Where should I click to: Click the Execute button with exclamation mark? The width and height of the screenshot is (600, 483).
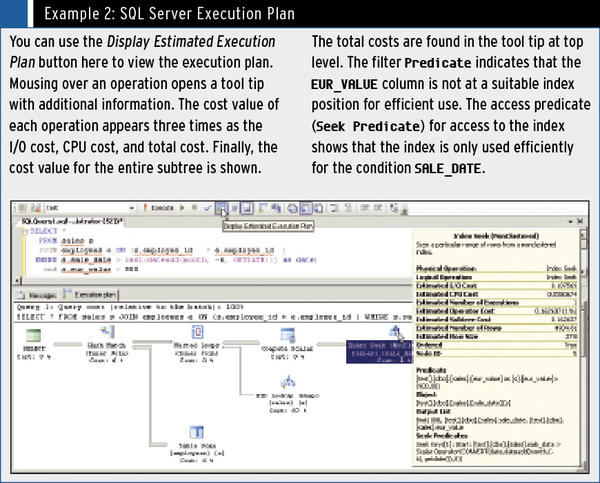coord(159,208)
